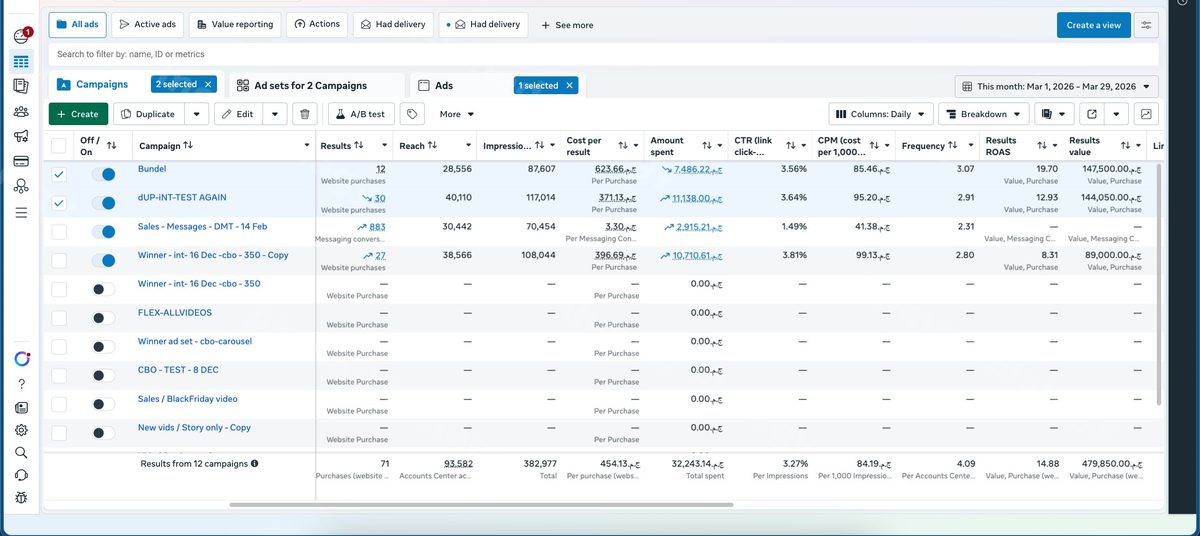Image resolution: width=1200 pixels, height=536 pixels.
Task: Toggle the Sales - Messages - DMT switch
Action: (x=103, y=232)
